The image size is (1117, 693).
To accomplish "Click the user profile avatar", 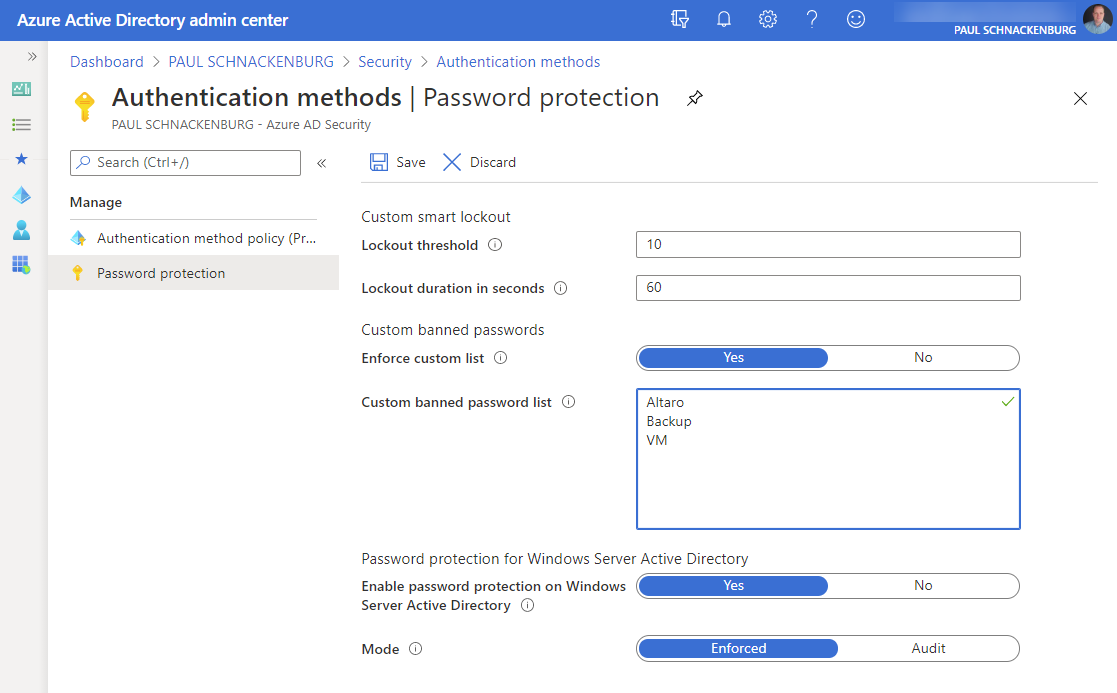I will 1097,19.
